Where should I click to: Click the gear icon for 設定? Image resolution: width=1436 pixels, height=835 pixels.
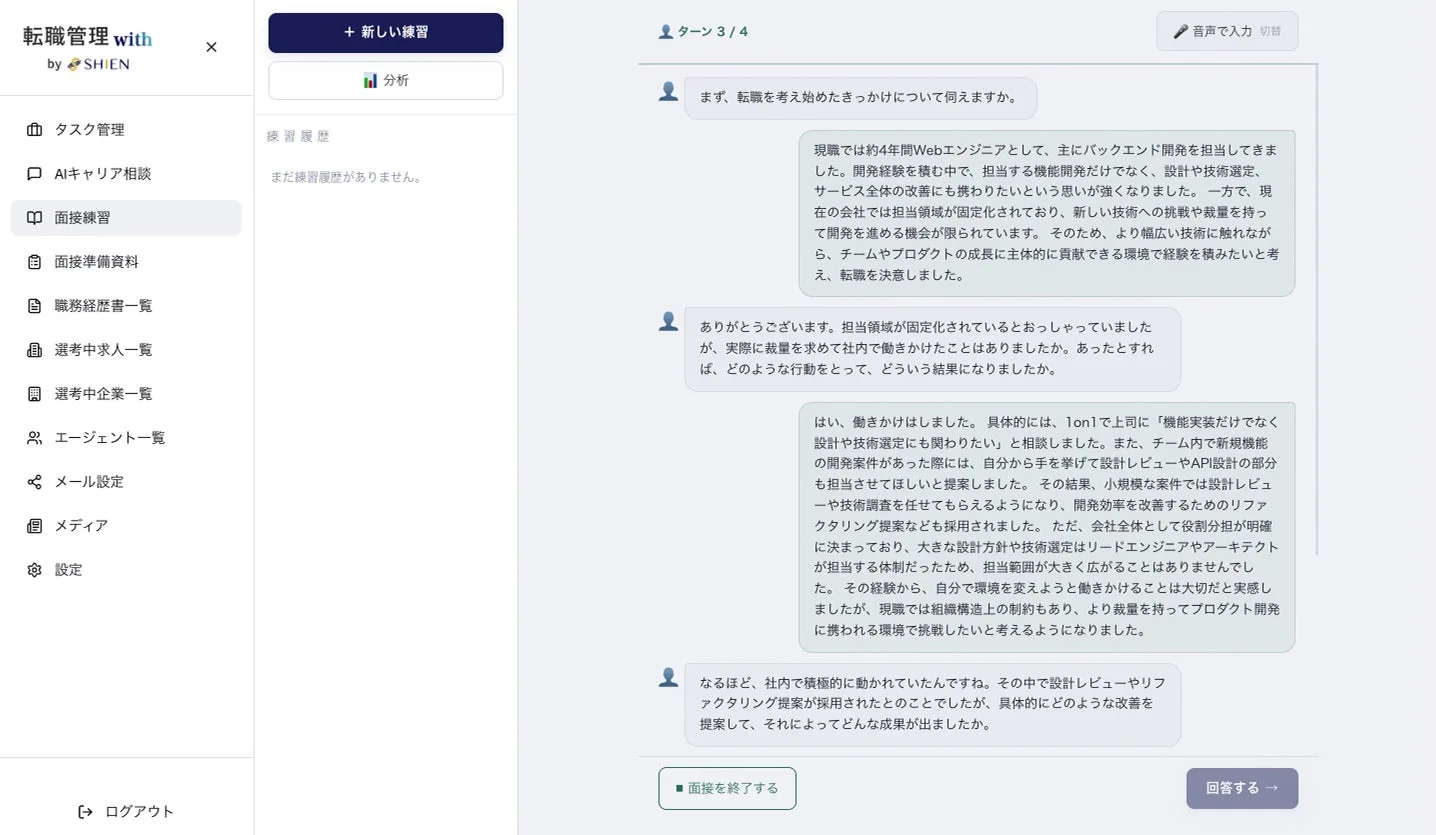coord(35,570)
